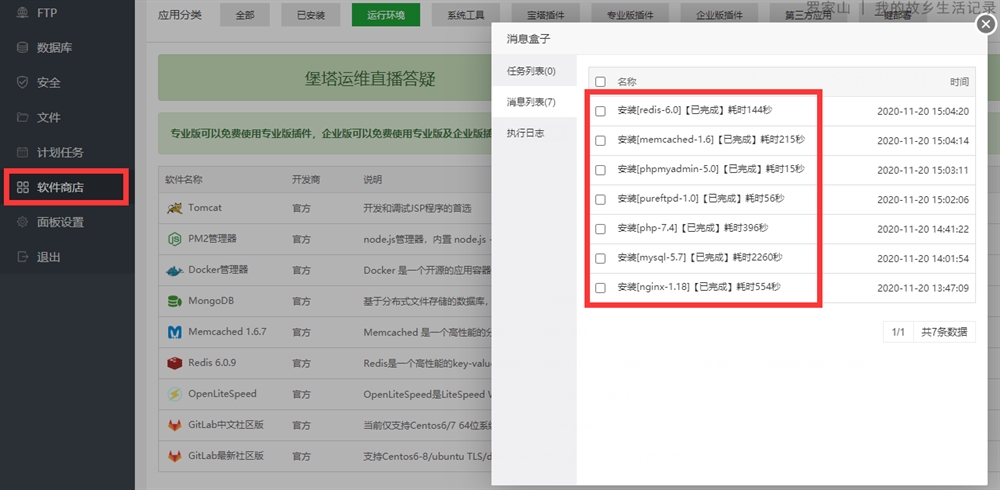
Task: Open 面板设置 in sidebar
Action: coord(60,223)
